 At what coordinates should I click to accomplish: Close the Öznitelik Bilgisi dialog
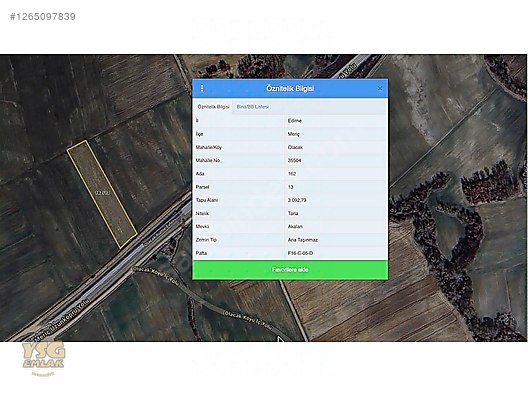[x=380, y=88]
